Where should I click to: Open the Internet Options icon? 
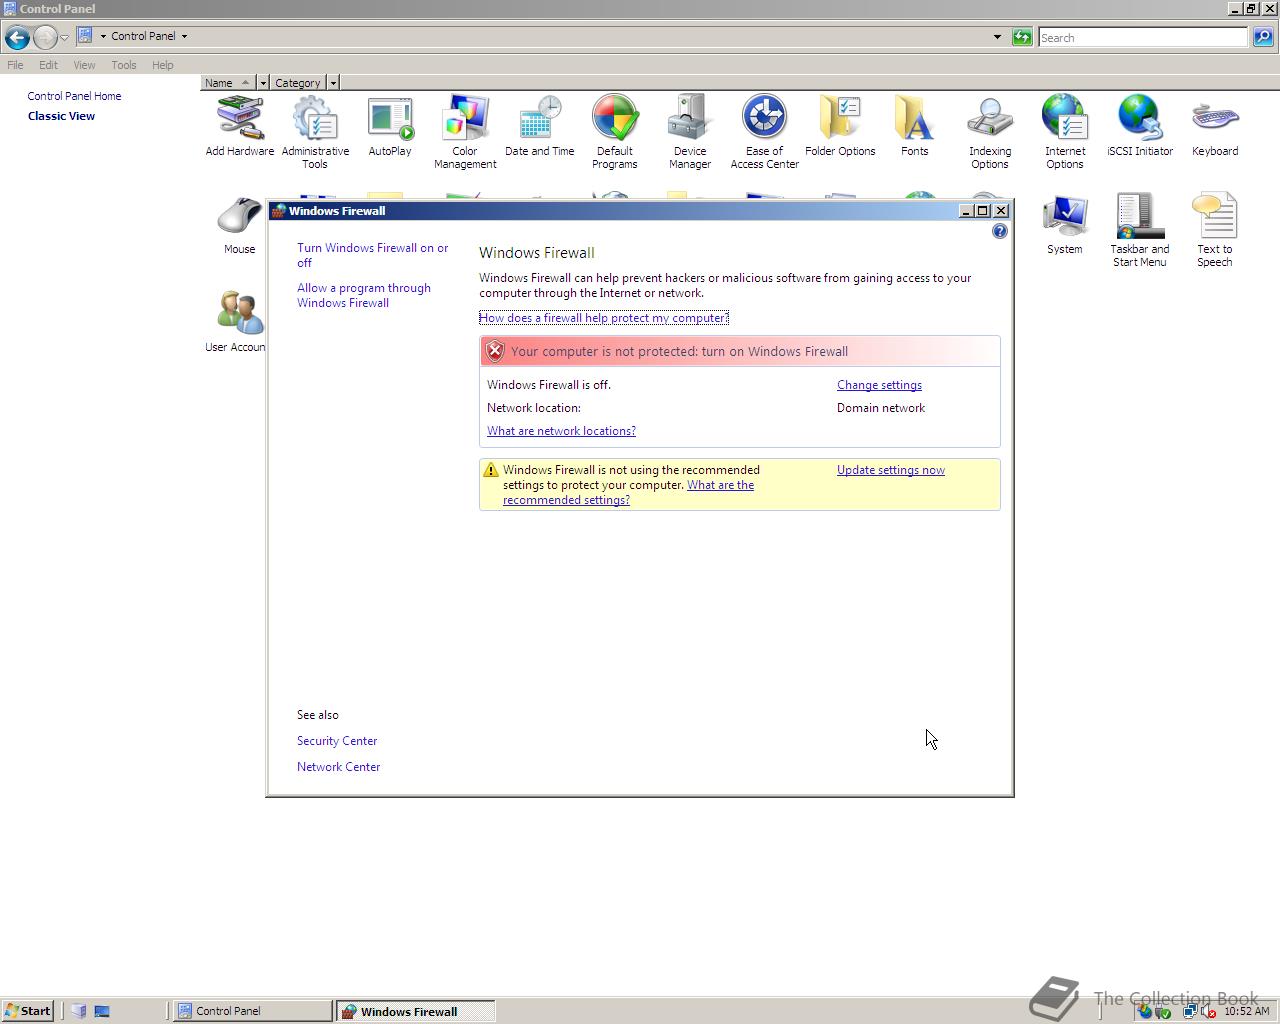(x=1065, y=132)
